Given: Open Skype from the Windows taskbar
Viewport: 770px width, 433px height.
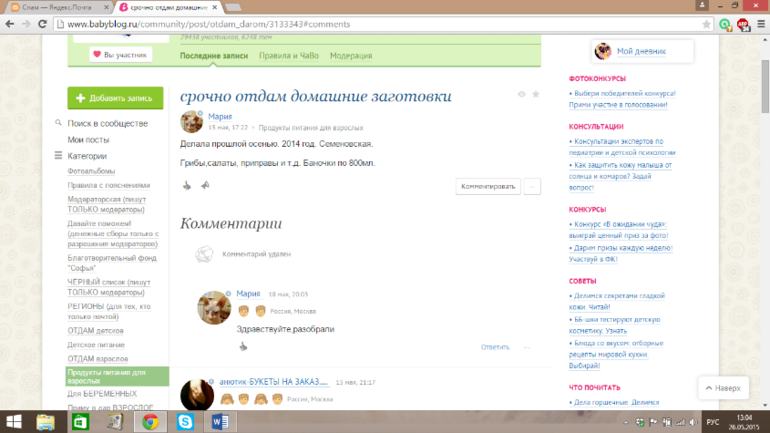Looking at the screenshot, I should pos(185,422).
